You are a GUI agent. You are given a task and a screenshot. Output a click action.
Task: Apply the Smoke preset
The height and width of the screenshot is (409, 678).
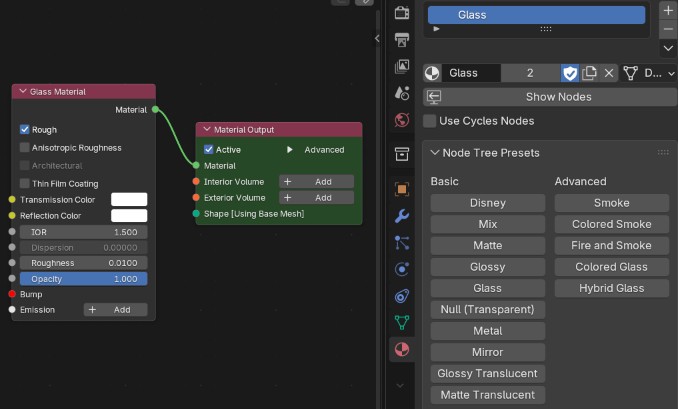click(x=612, y=203)
